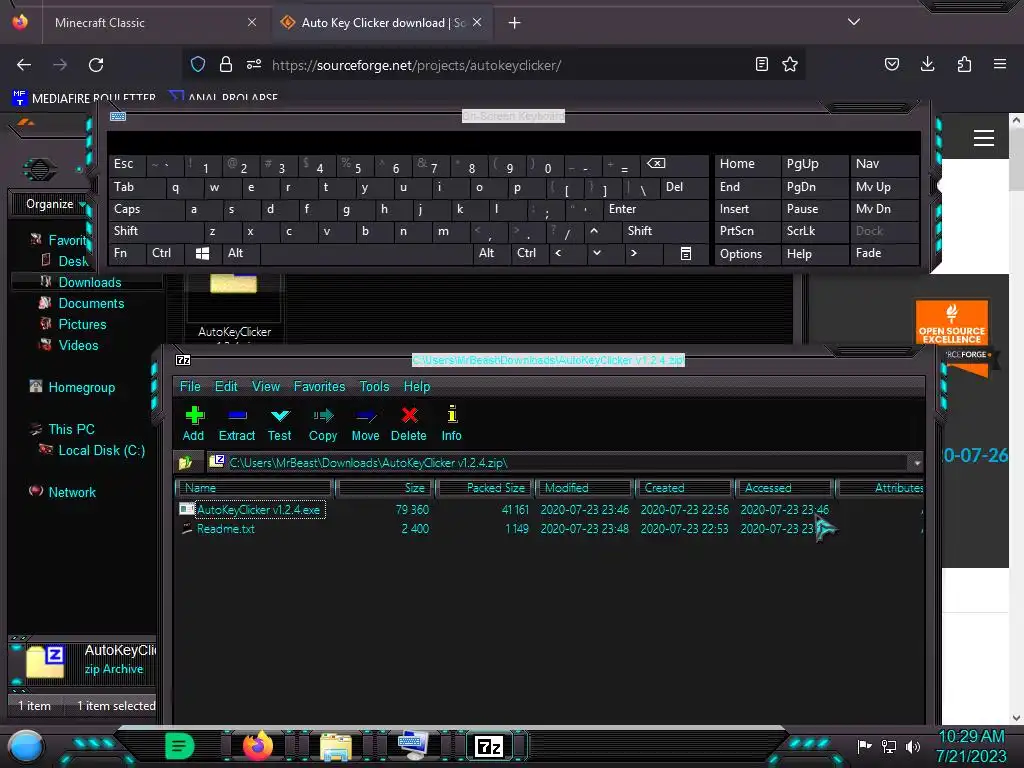Click the Enter key on on-screen keyboard
This screenshot has height=768, width=1024.
tap(656, 209)
